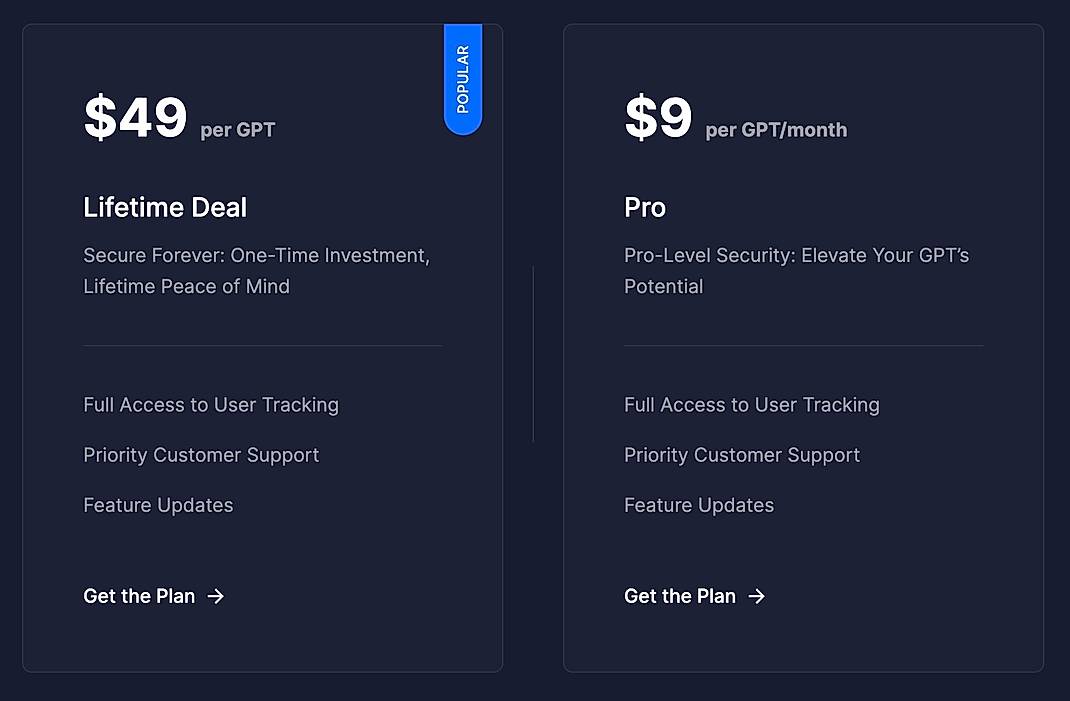Select the Pro plan heading
The height and width of the screenshot is (701, 1070).
pos(645,208)
